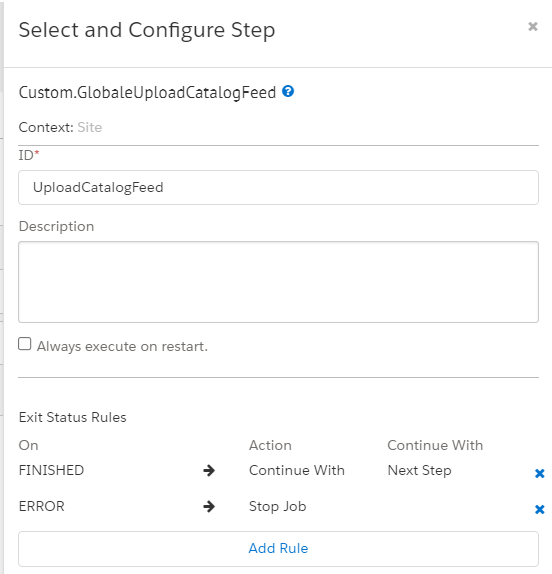552x574 pixels.
Task: Select the ERROR status in rules list
Action: [x=41, y=507]
